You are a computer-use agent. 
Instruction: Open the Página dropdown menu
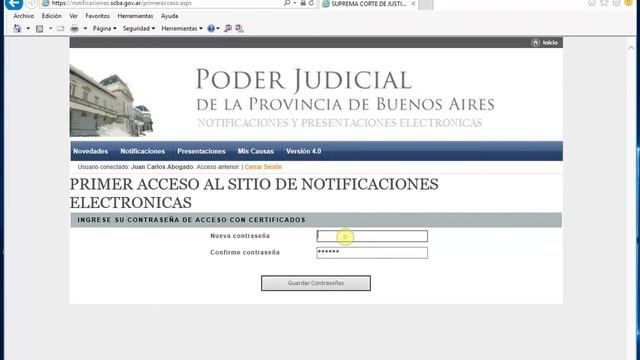click(104, 29)
